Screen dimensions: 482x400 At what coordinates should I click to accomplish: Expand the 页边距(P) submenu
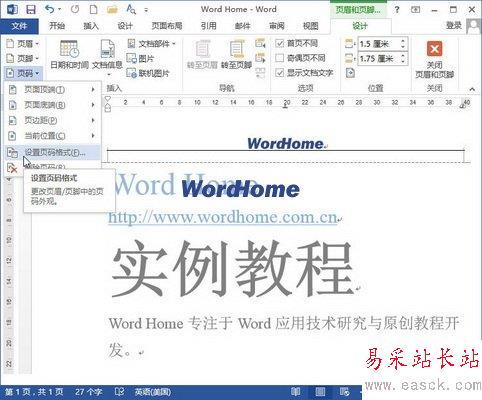[x=52, y=120]
